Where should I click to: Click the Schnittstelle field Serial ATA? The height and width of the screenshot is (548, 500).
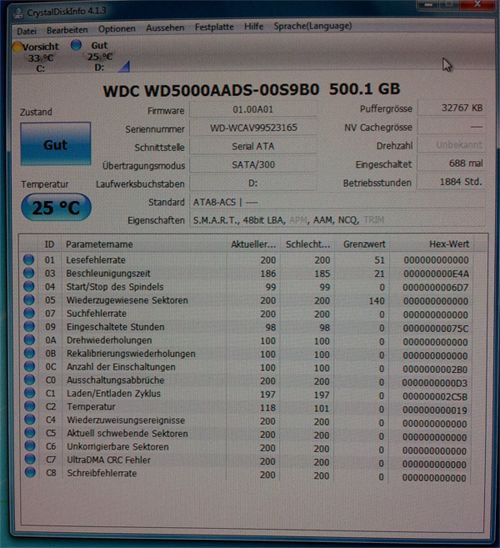tap(253, 146)
